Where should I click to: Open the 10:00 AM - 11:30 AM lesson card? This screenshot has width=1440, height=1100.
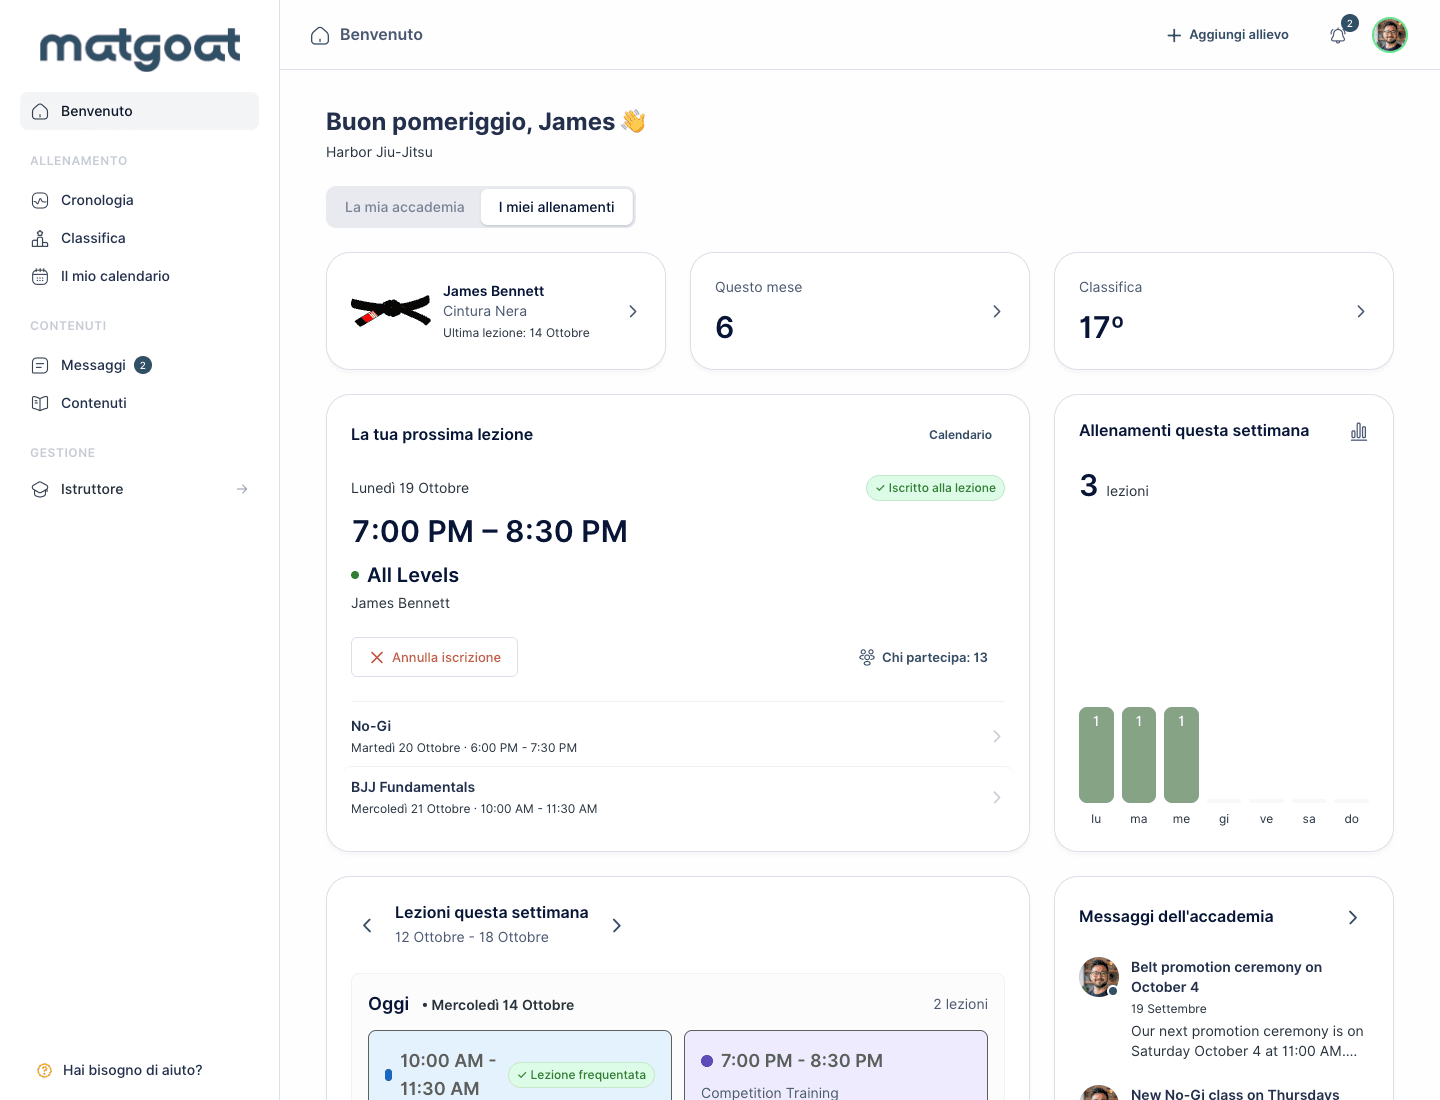tap(520, 1066)
